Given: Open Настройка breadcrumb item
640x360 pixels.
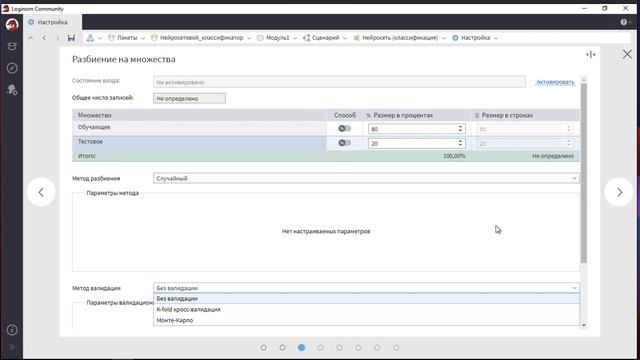Looking at the screenshot, I should (x=476, y=38).
